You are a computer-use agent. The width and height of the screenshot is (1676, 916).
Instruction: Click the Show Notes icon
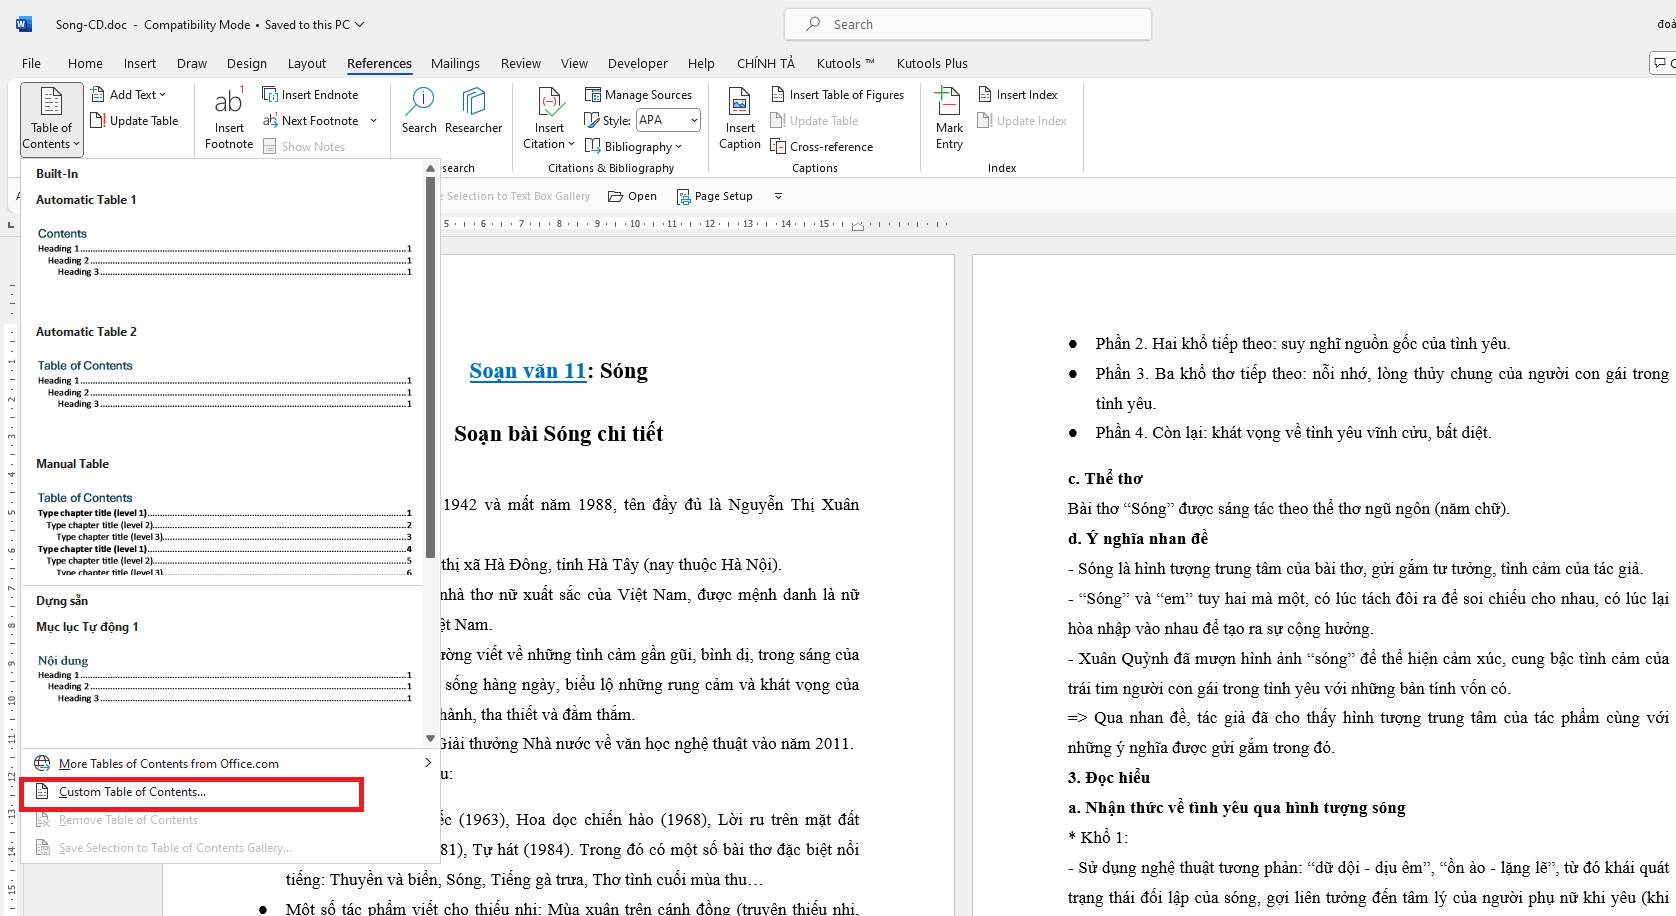tap(270, 147)
